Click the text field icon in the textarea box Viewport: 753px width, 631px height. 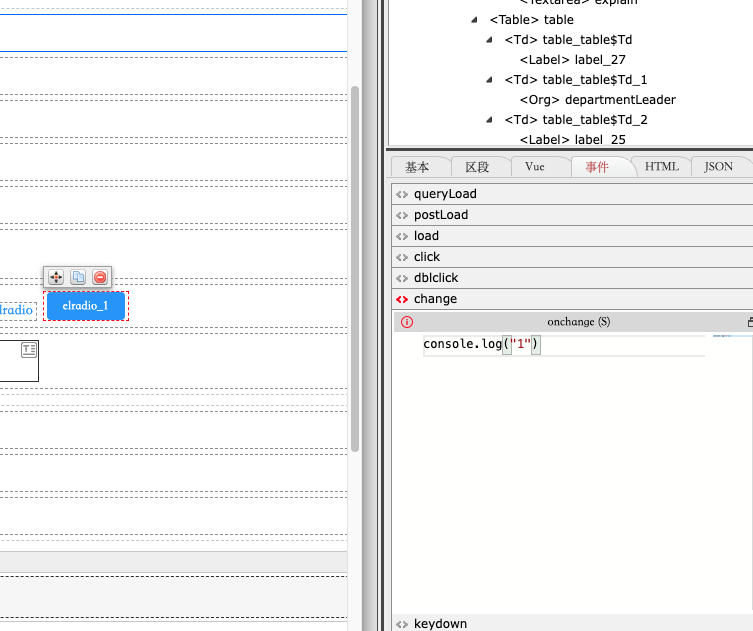(29, 349)
